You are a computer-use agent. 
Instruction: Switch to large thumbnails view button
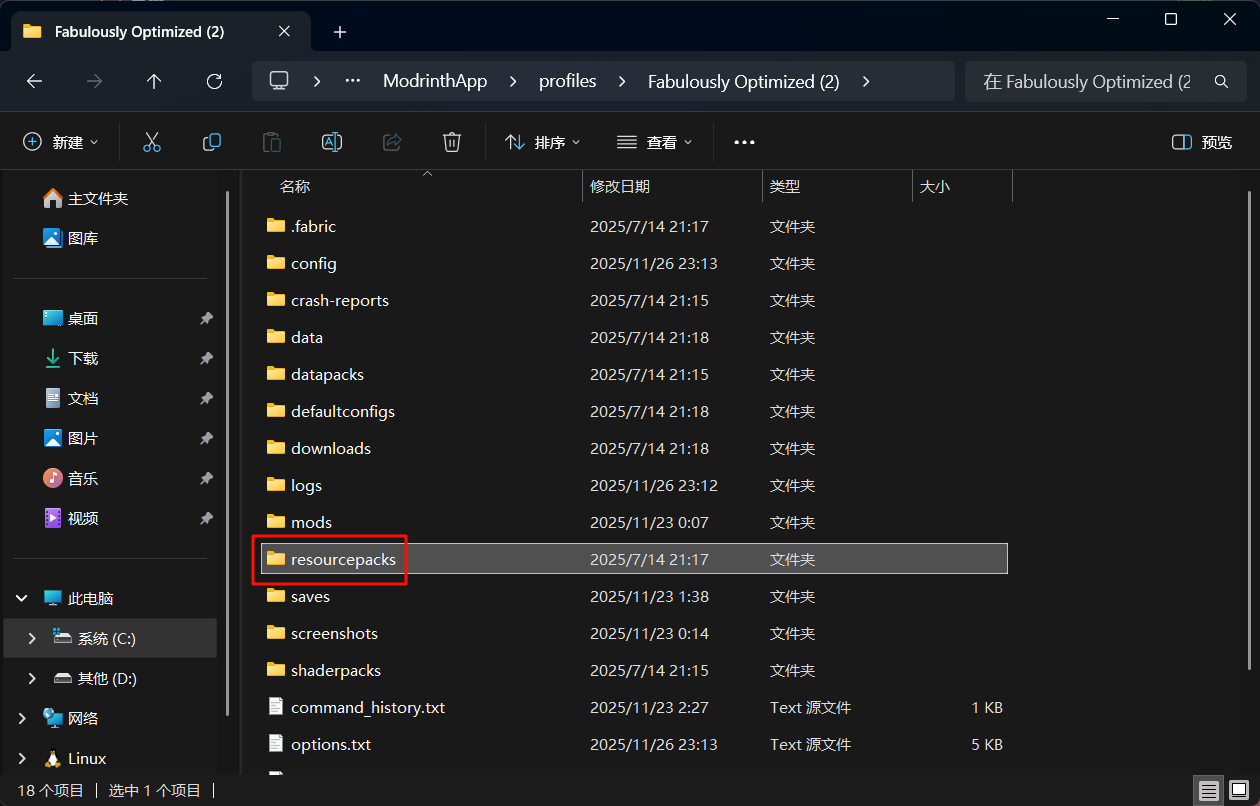click(x=1237, y=791)
